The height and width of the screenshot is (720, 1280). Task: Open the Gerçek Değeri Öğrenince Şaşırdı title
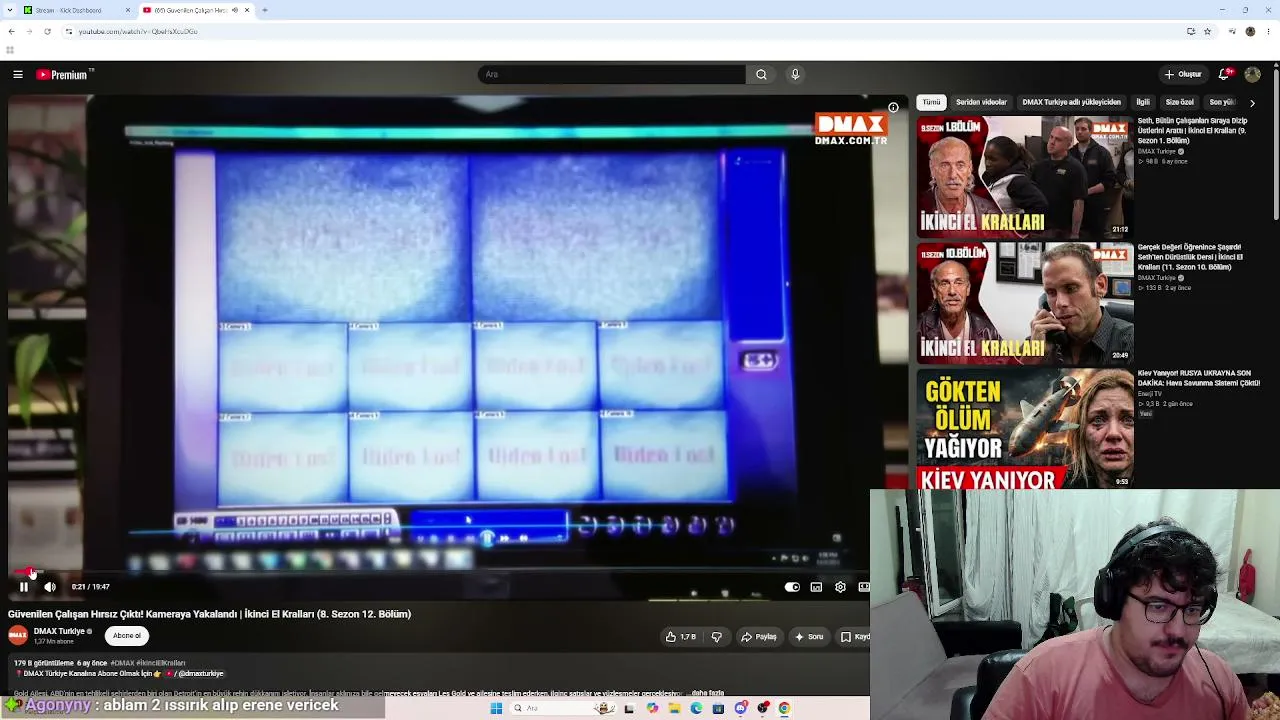[1190, 257]
